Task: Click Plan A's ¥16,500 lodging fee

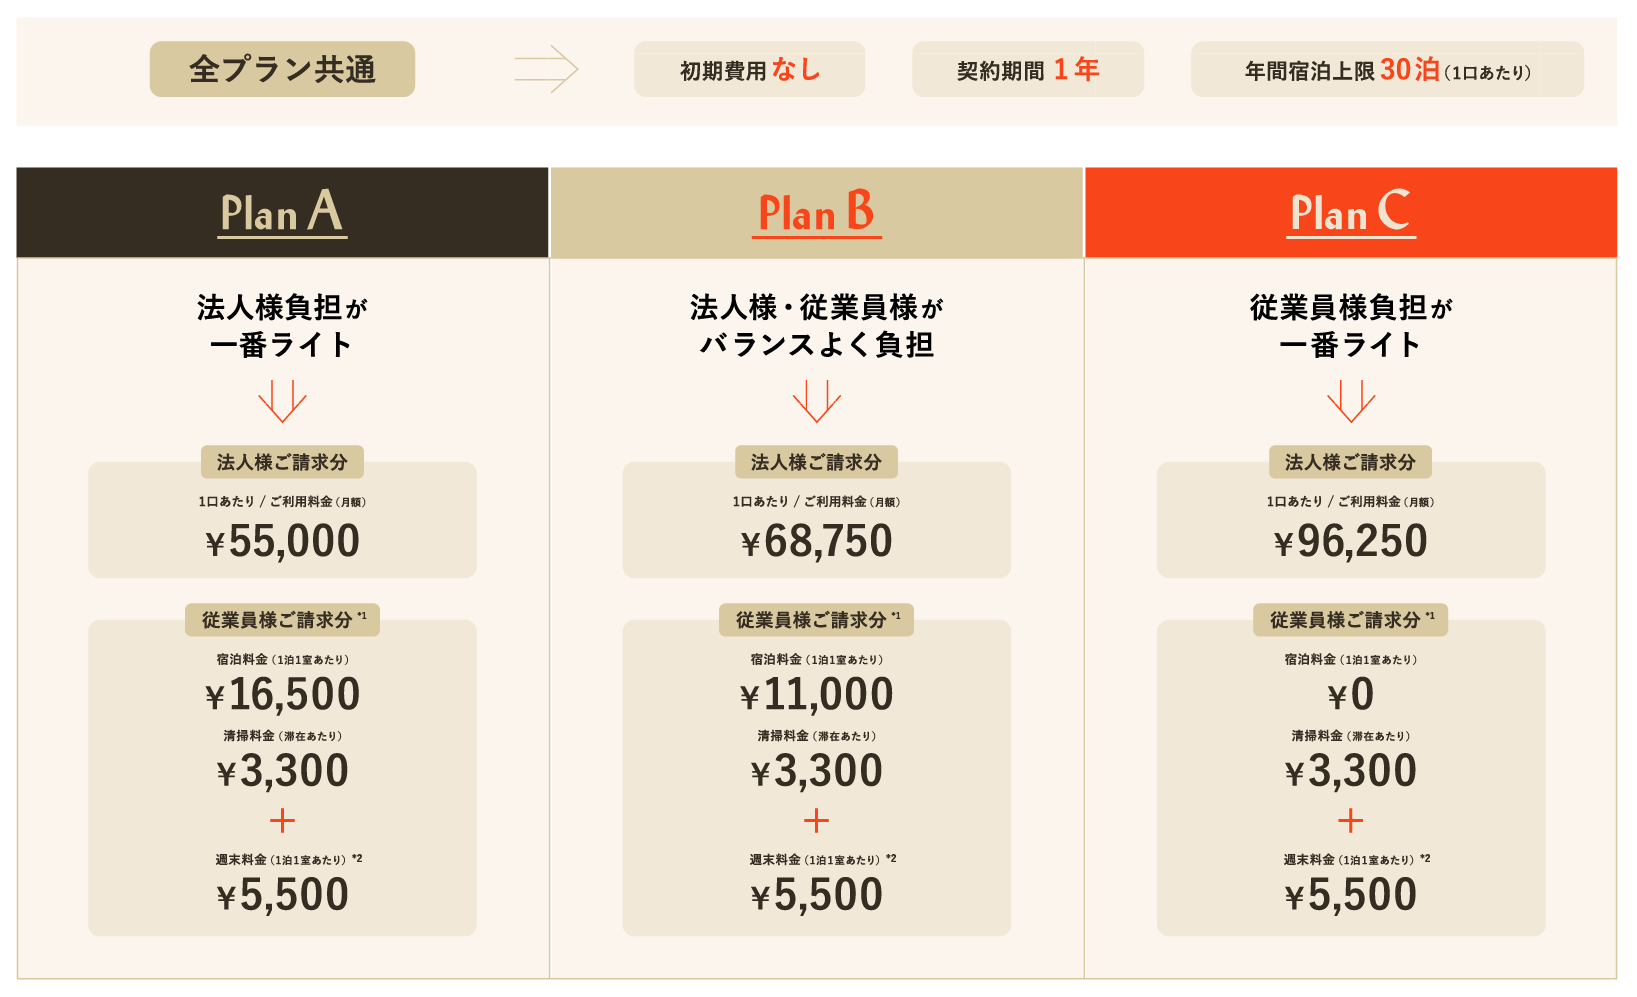Action: tap(282, 695)
